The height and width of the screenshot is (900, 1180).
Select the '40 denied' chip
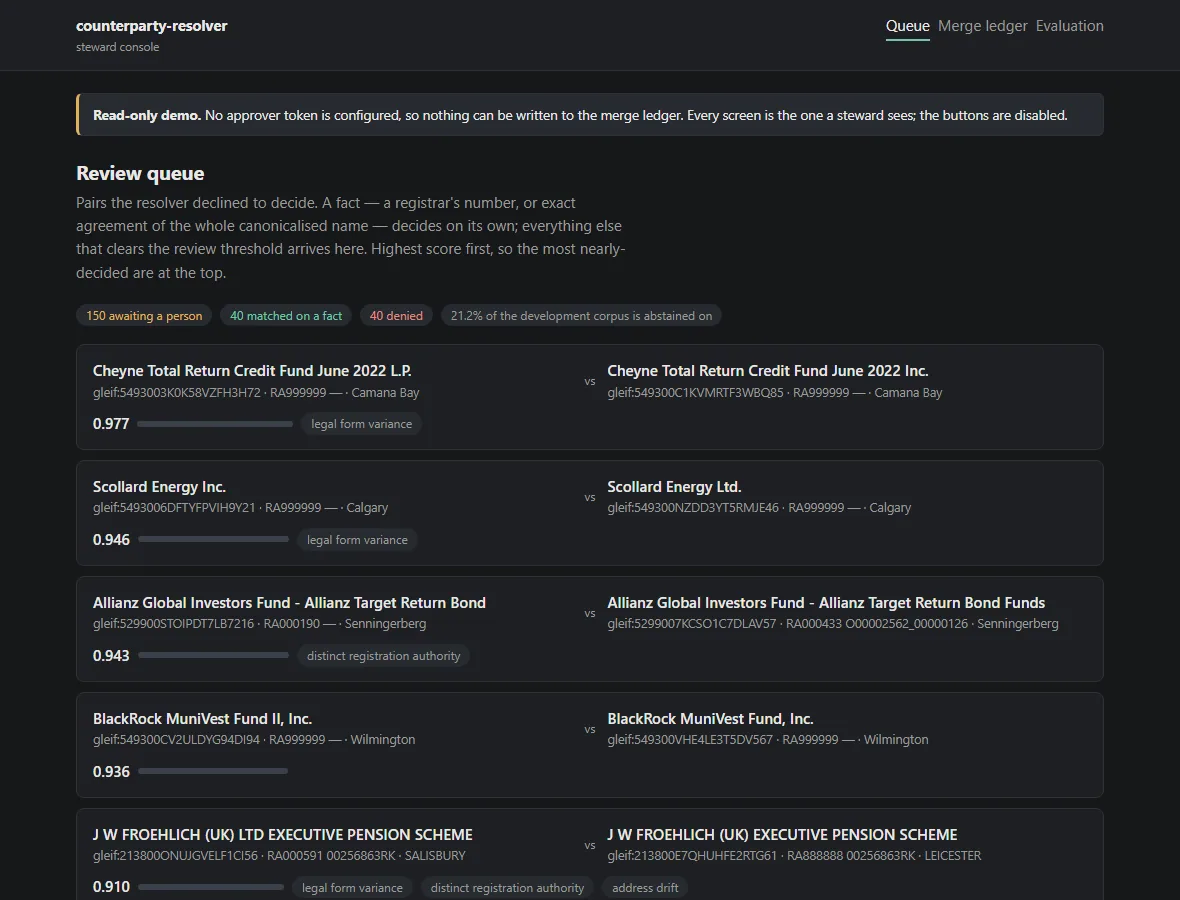pyautogui.click(x=396, y=316)
